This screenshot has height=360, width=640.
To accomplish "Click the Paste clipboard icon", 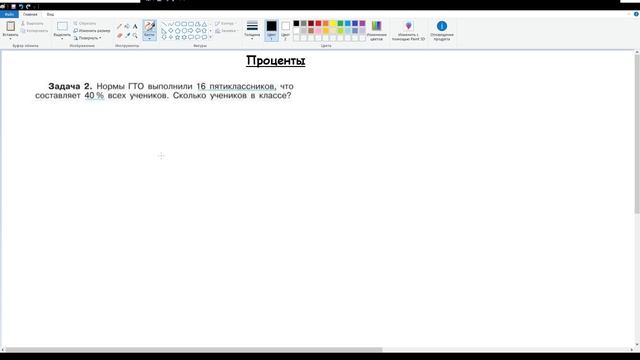I will (x=11, y=26).
